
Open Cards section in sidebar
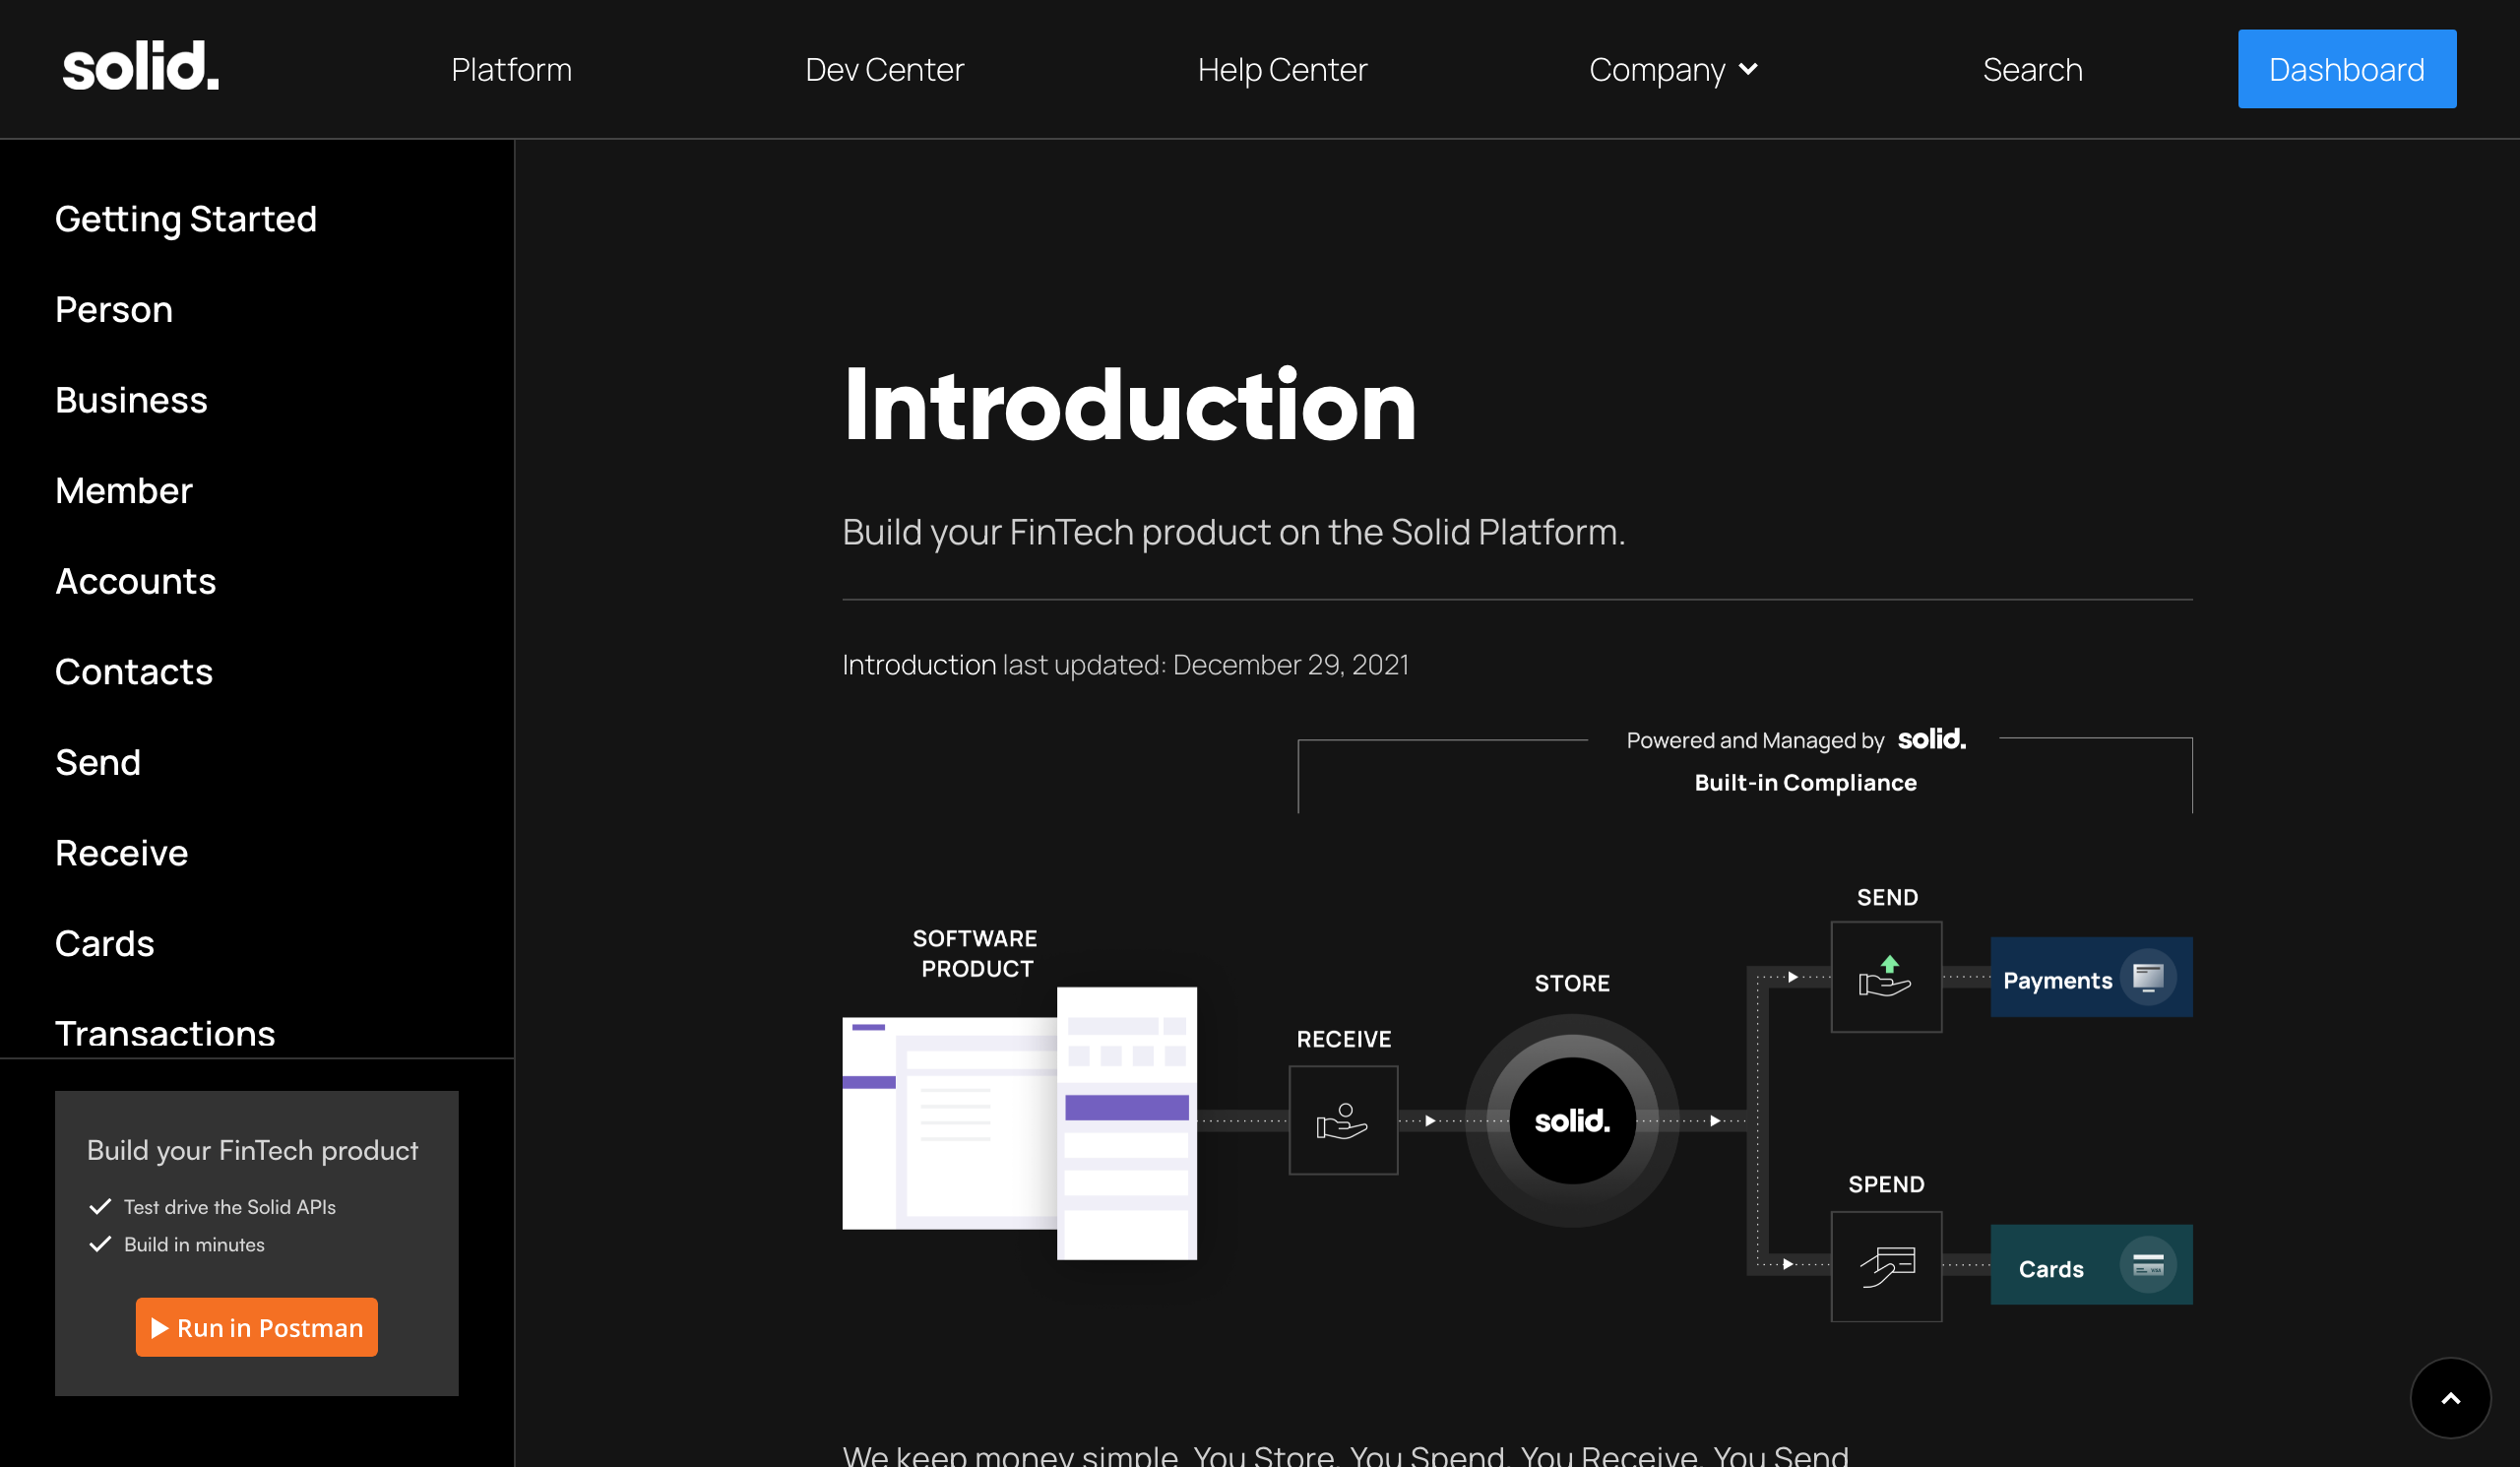(105, 943)
